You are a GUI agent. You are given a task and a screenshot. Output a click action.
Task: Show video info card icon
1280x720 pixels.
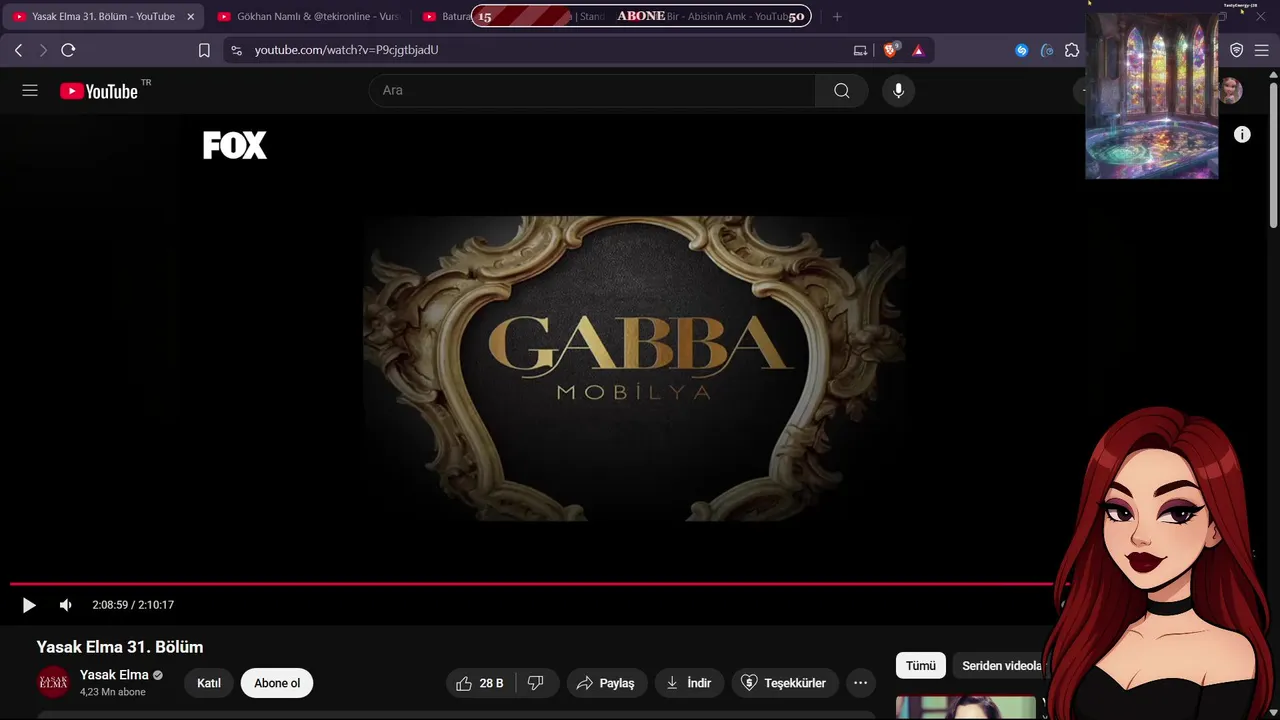point(1242,134)
